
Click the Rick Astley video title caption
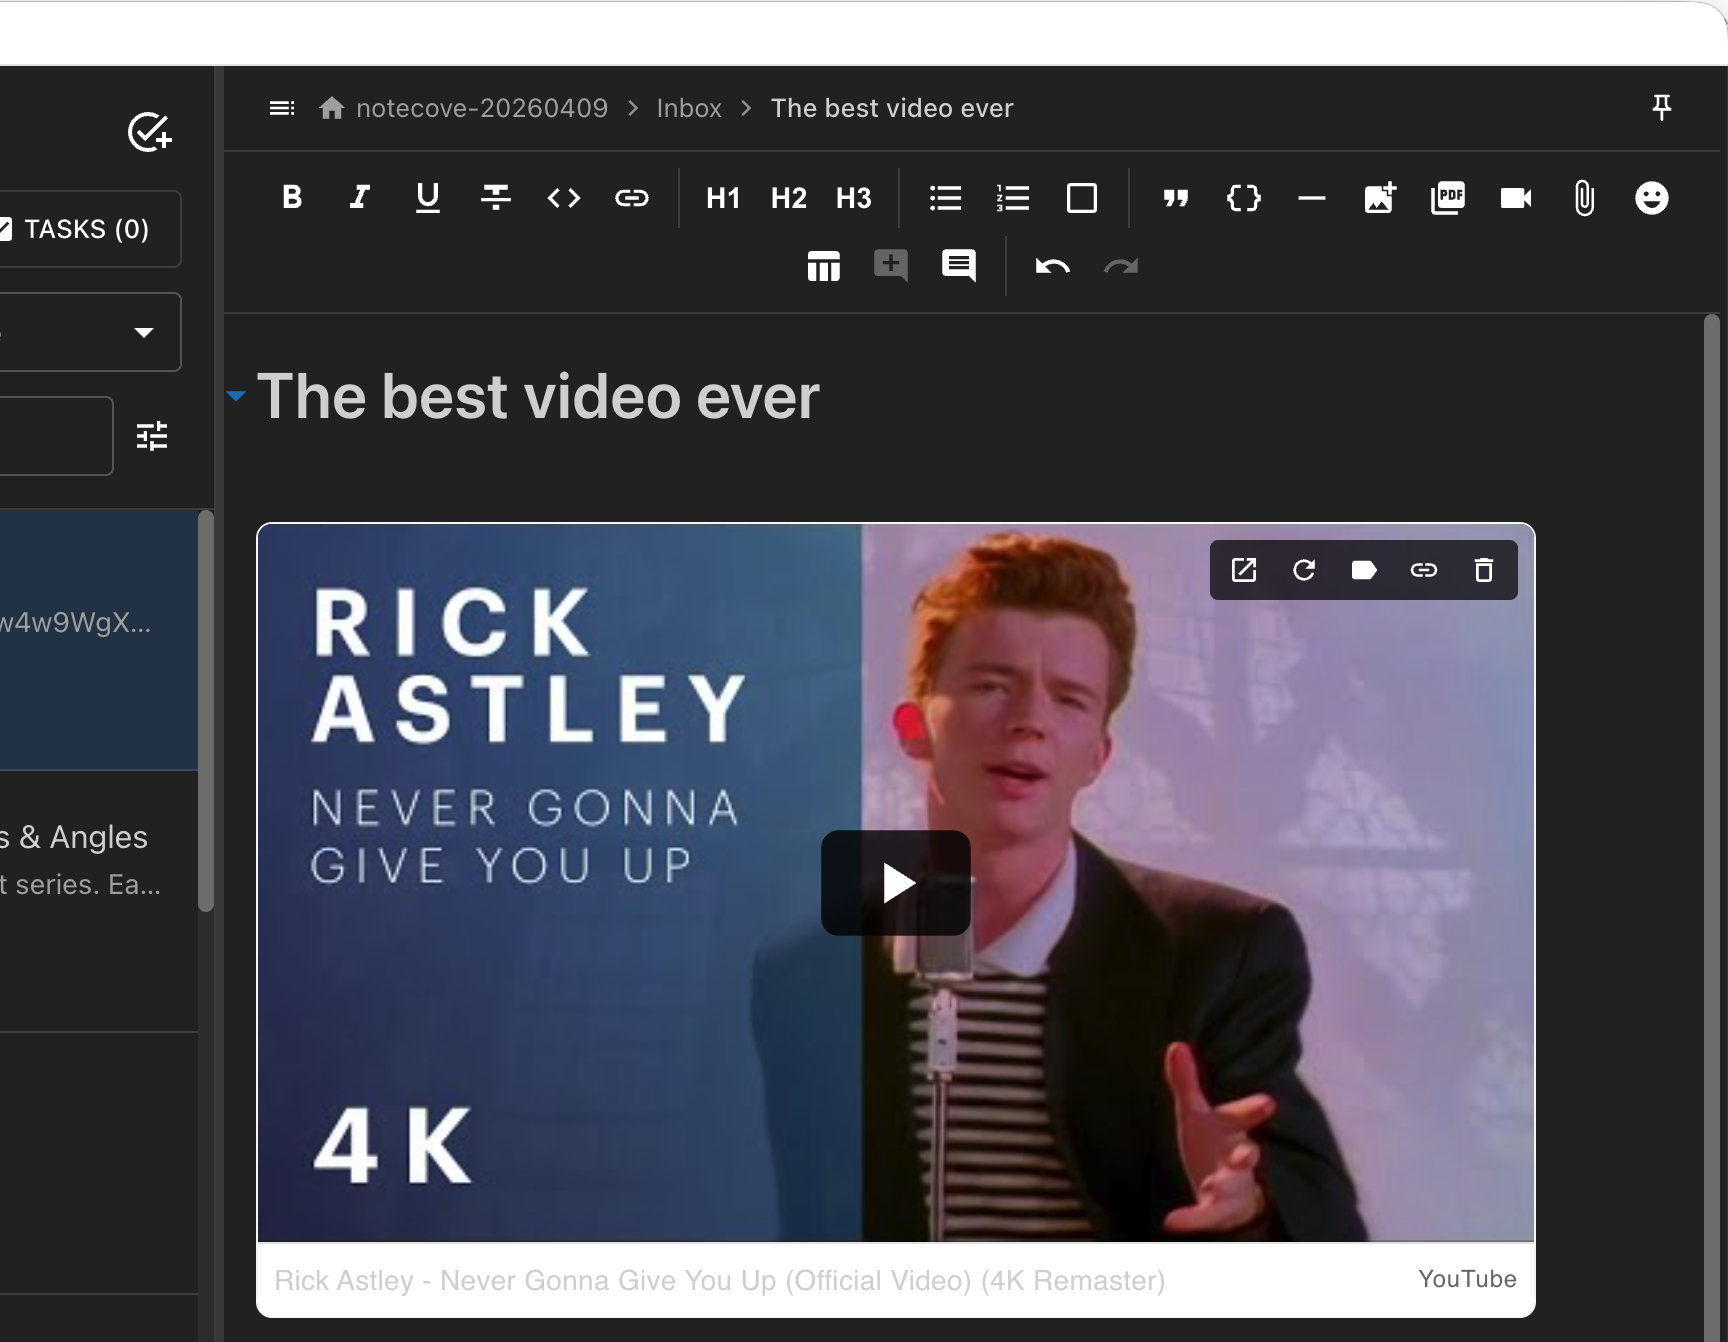pos(720,1280)
